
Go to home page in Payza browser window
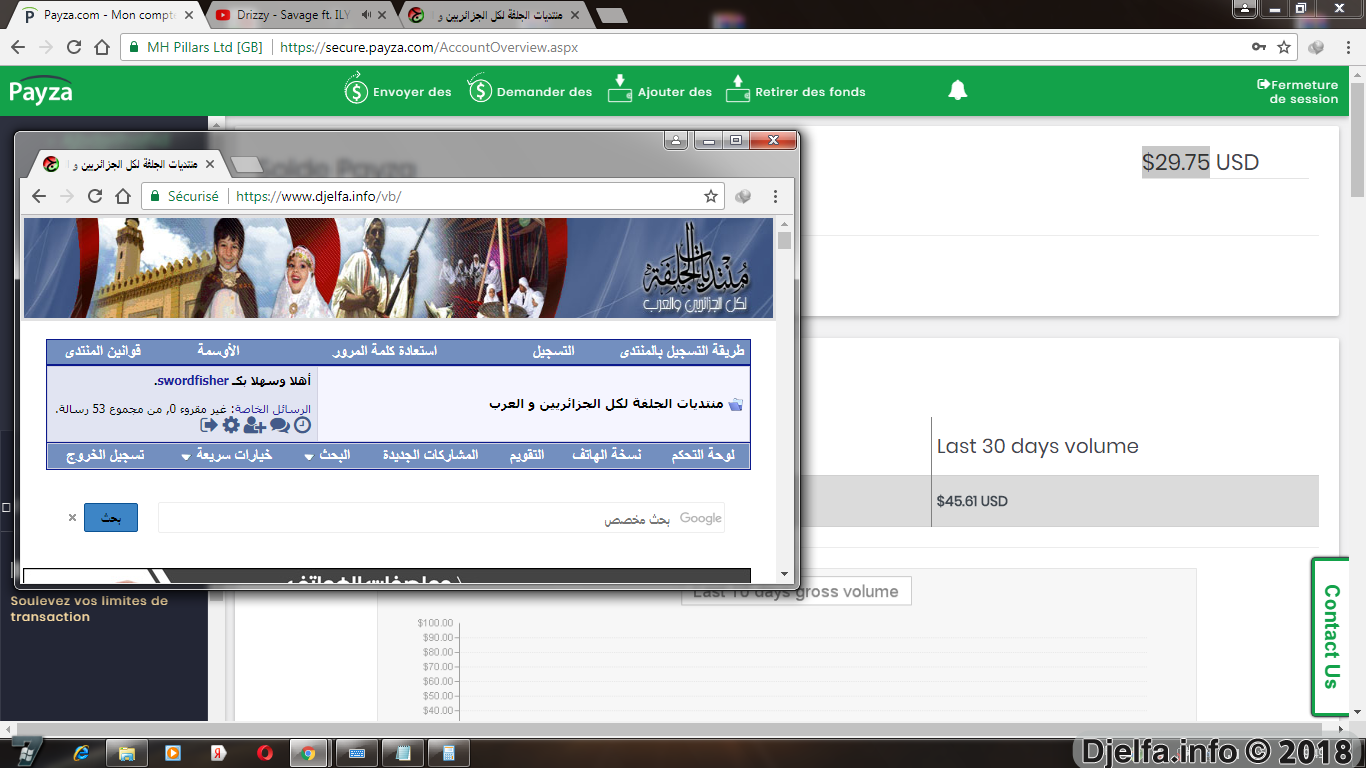(x=101, y=47)
